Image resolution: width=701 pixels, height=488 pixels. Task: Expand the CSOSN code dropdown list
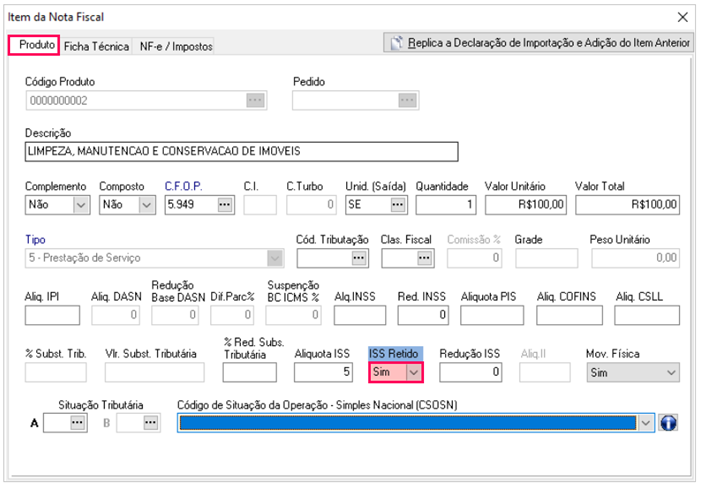(x=644, y=423)
